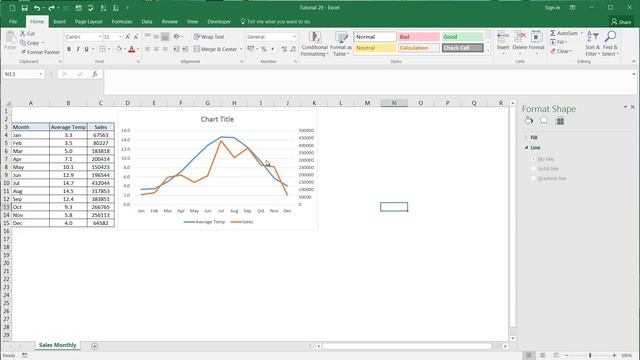The image size is (640, 360).
Task: Click the Format Painter brush
Action: [x=23, y=52]
